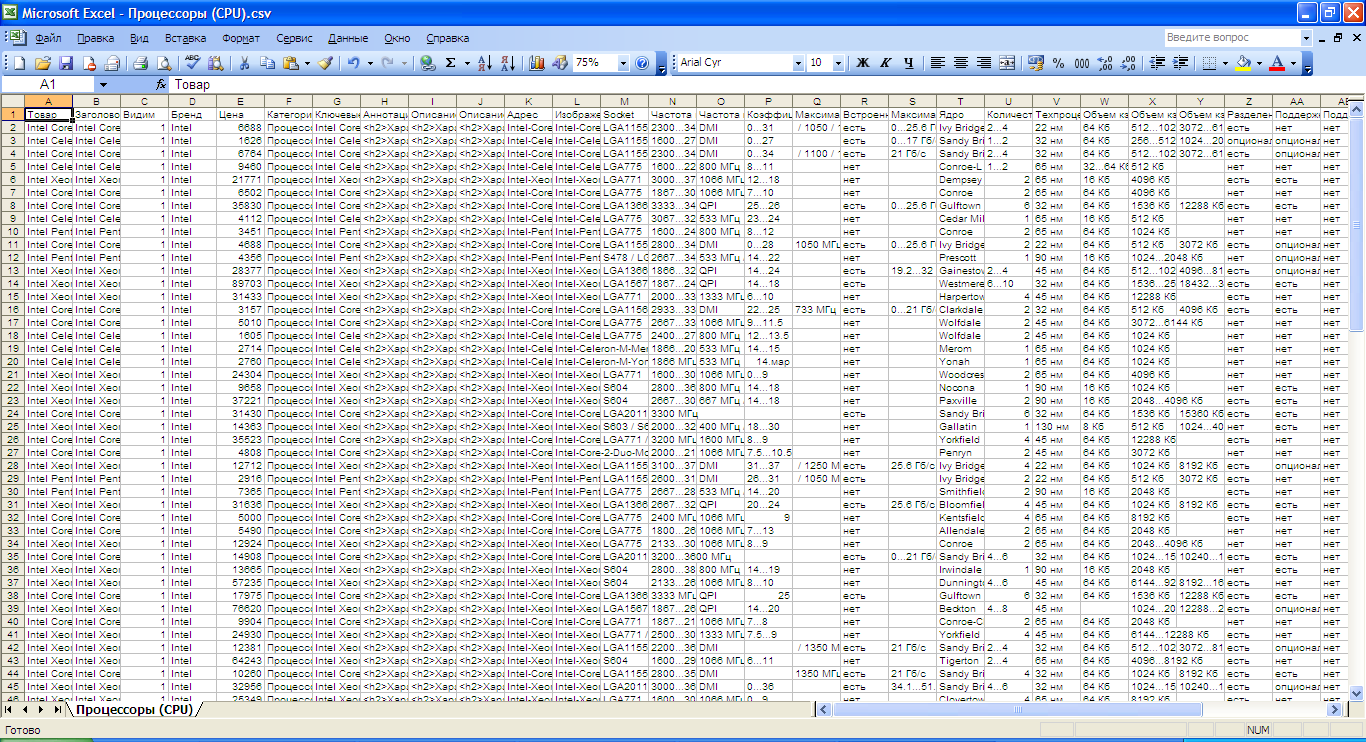The height and width of the screenshot is (742, 1366).
Task: Open Print Preview from the toolbar
Action: coord(163,62)
